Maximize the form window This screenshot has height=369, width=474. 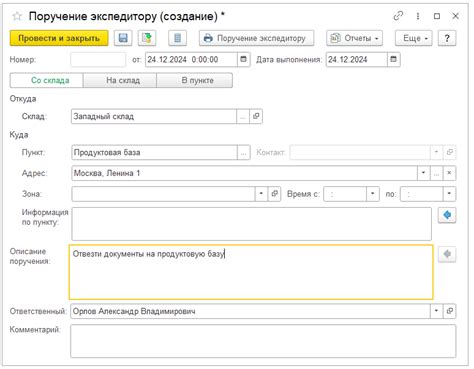[x=437, y=16]
